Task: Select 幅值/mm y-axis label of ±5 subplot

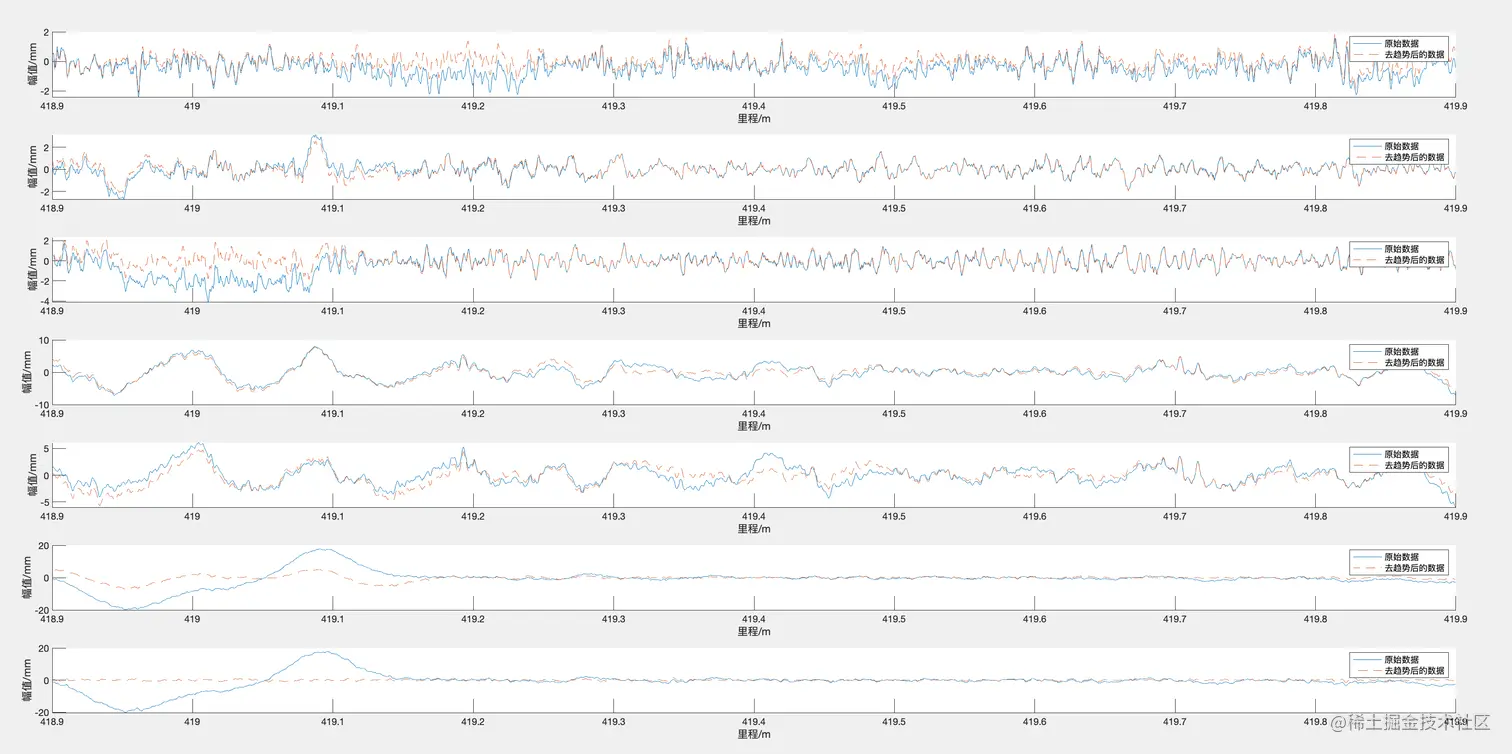Action: (x=31, y=475)
